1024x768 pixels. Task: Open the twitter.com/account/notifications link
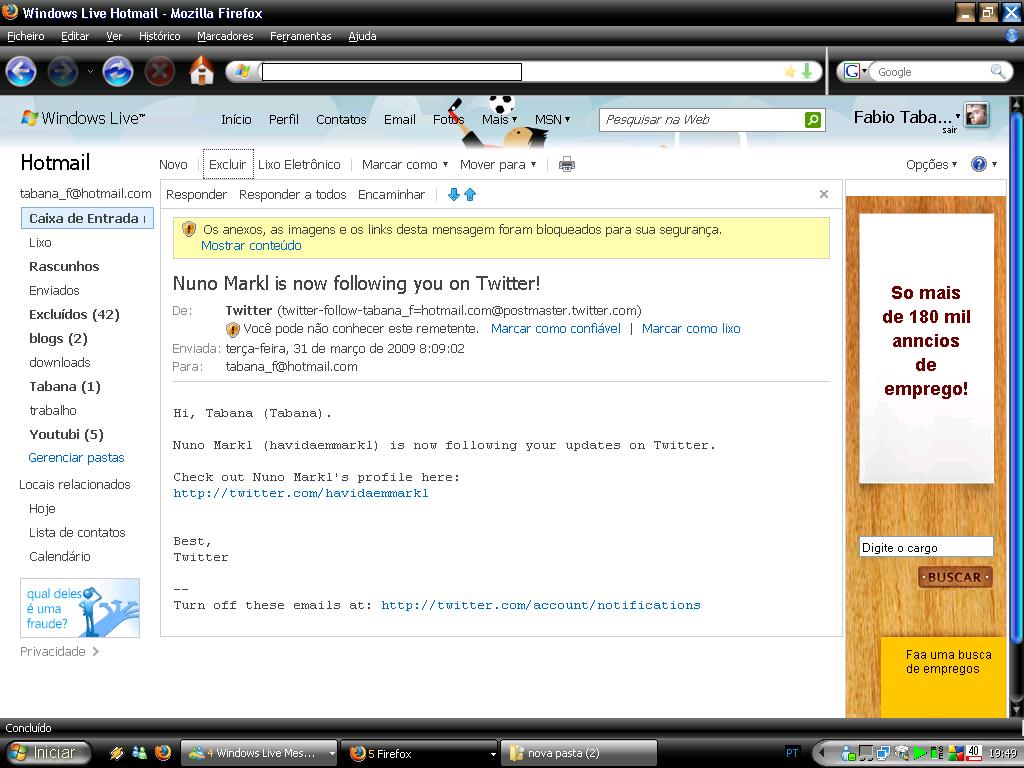click(x=541, y=605)
